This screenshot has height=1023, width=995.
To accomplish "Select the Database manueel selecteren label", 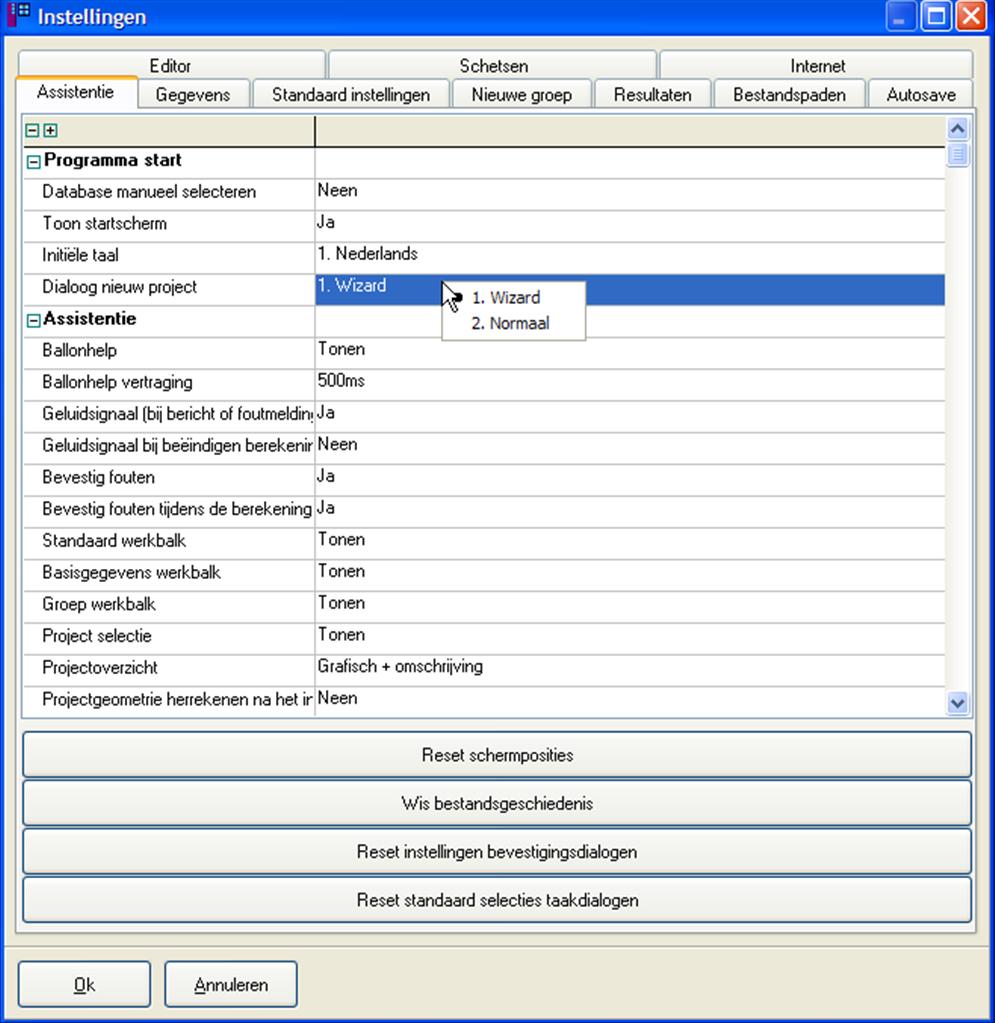I will point(149,192).
